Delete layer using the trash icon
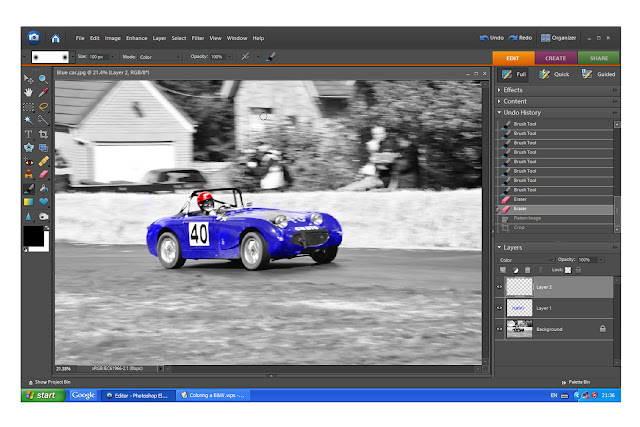The height and width of the screenshot is (427, 640). pyautogui.click(x=527, y=269)
